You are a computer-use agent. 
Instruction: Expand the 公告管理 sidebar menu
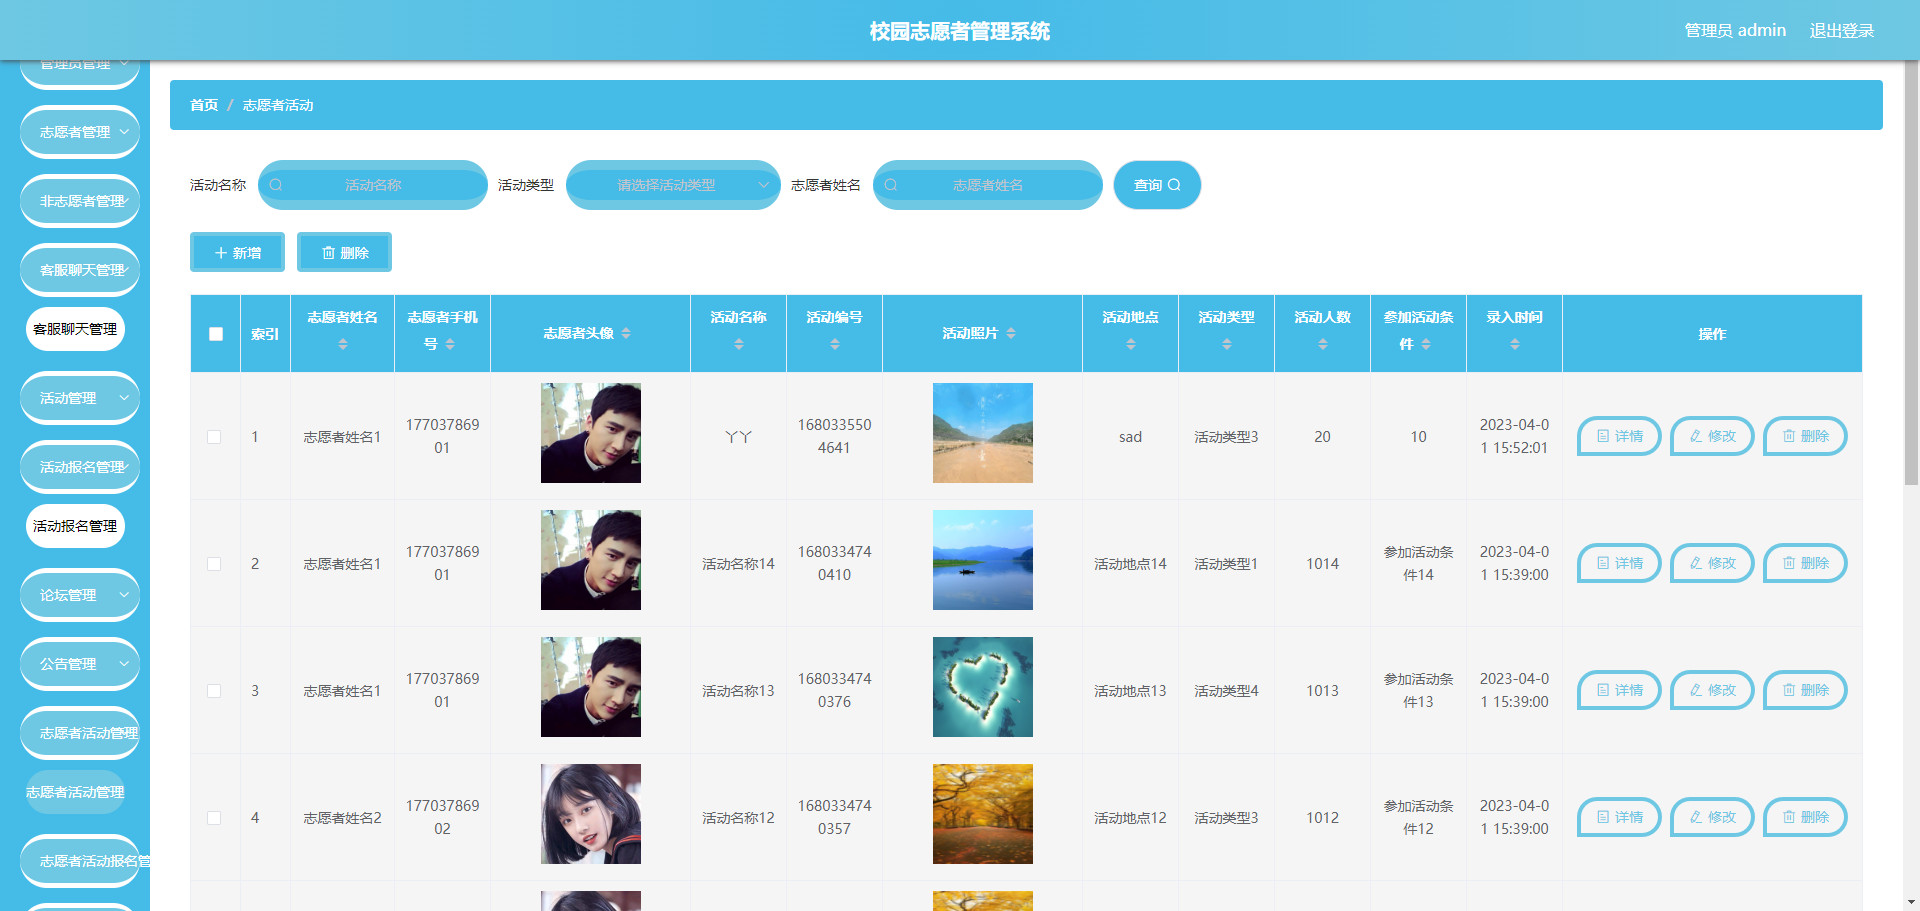coord(80,664)
